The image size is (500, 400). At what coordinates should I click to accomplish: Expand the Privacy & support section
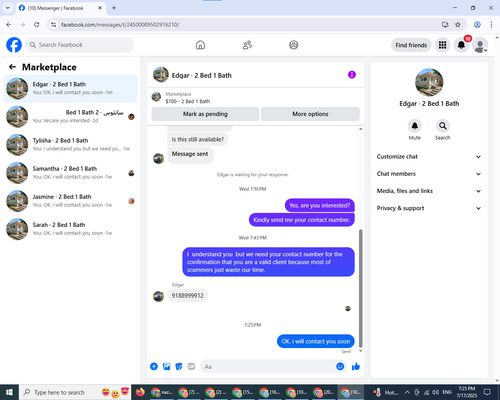point(429,208)
